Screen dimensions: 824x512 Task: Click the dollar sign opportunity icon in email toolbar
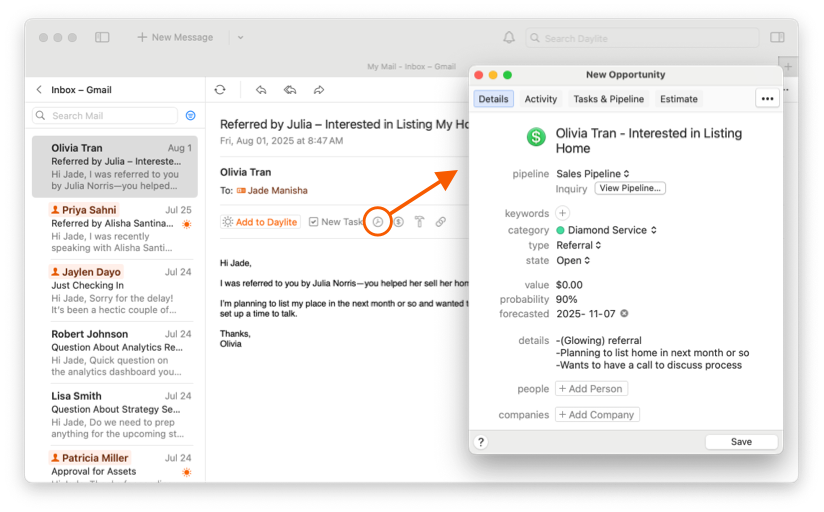click(x=398, y=222)
